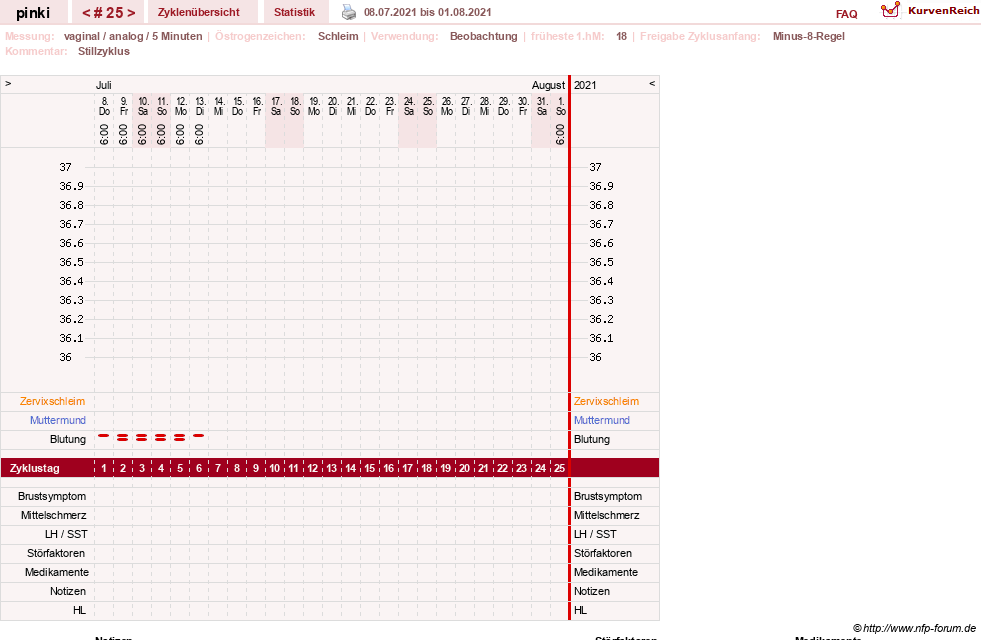Viewport: 981px width, 640px height.
Task: Click the date header 24. Sa
Action: tap(409, 106)
